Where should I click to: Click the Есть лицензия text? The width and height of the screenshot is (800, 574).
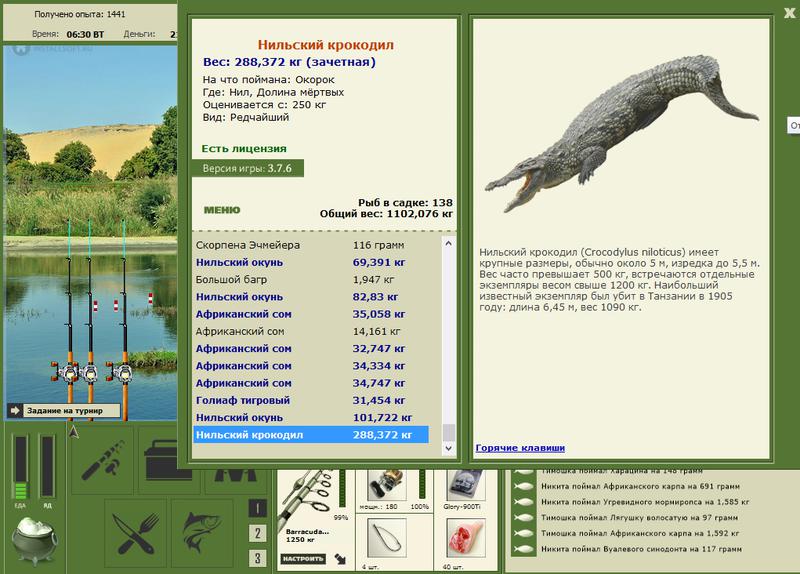click(244, 148)
